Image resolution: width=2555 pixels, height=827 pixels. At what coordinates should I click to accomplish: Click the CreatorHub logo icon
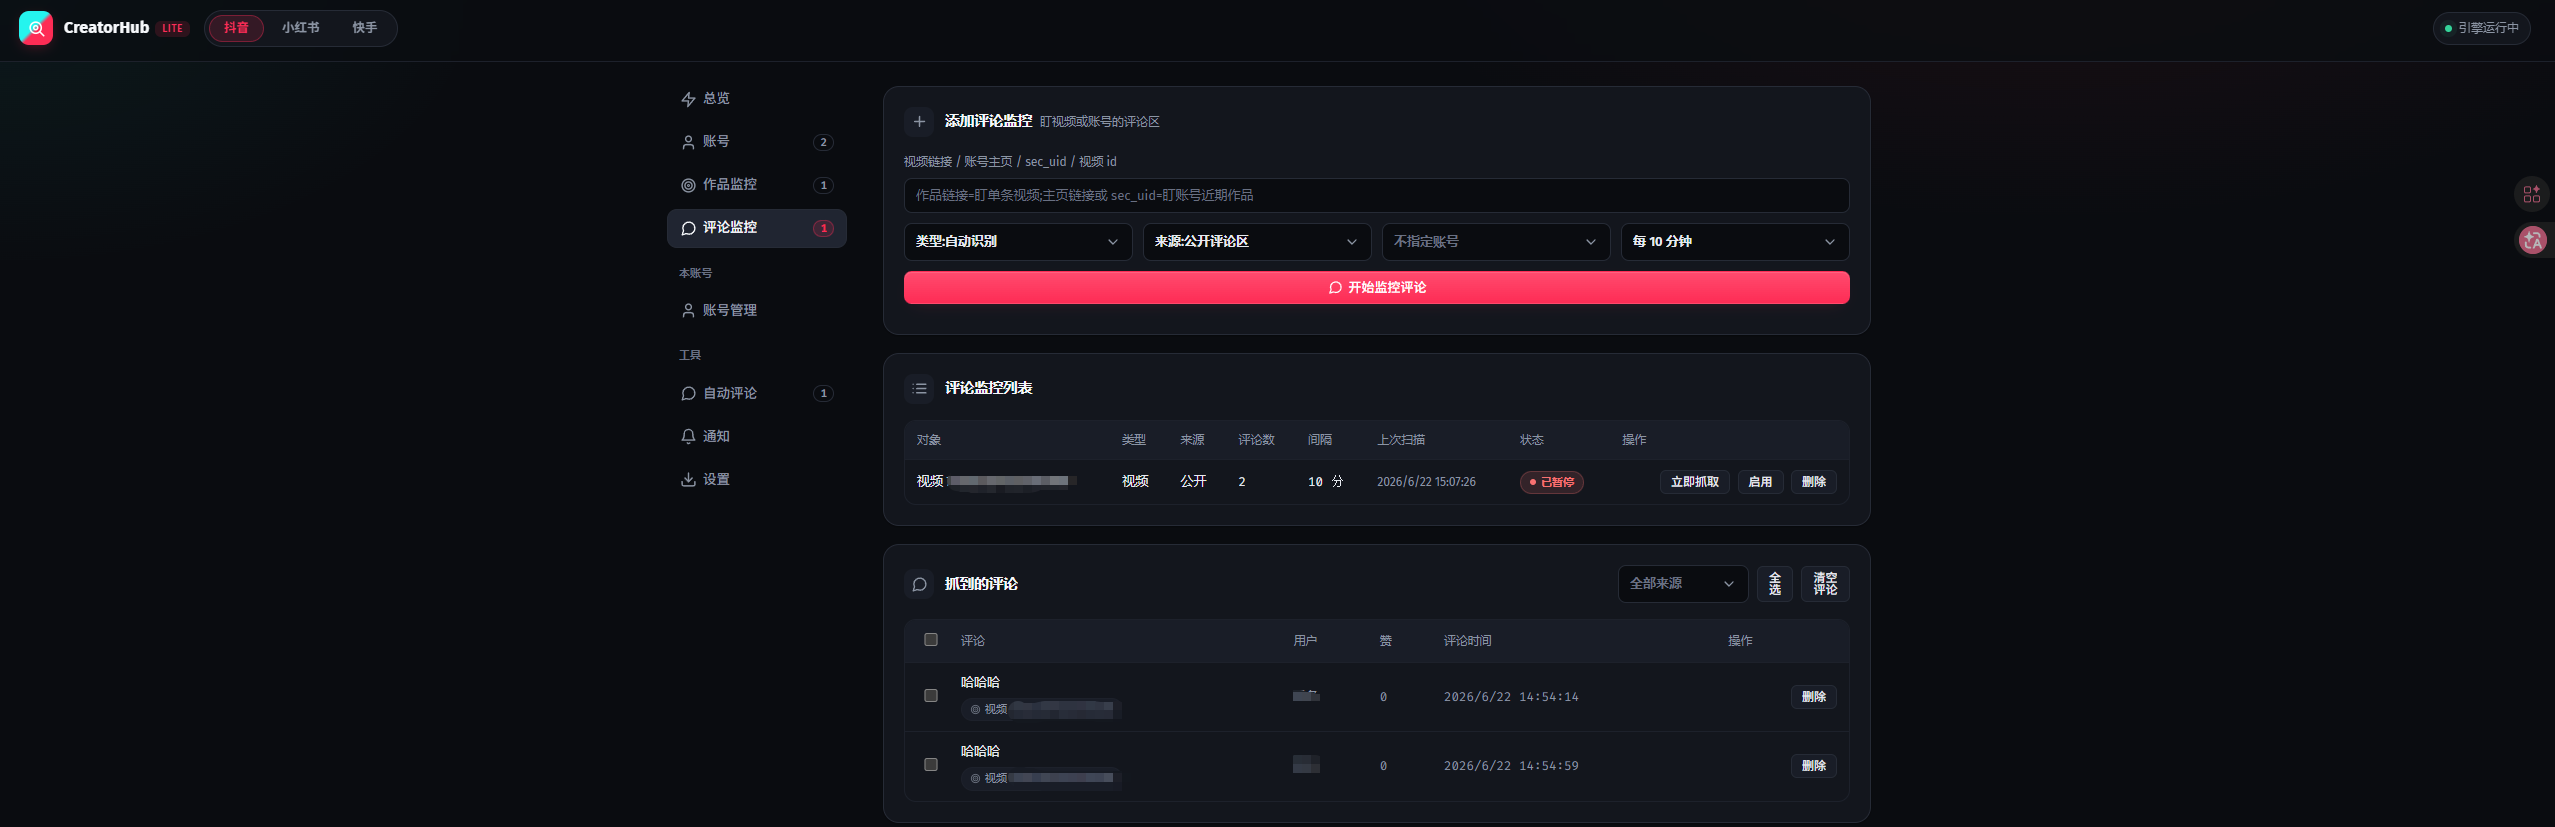point(36,28)
